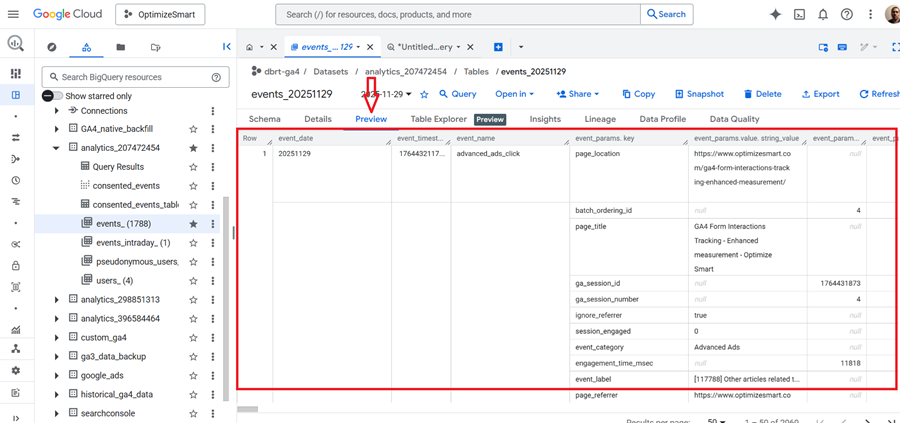Expand the Connections node
The image size is (900, 423).
56,111
